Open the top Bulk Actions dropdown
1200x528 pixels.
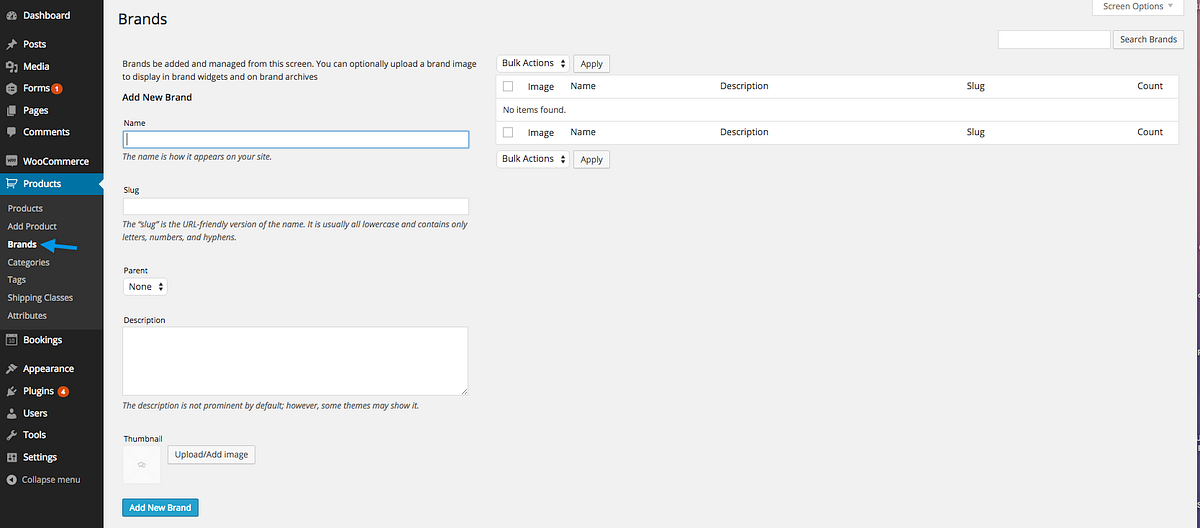pos(533,63)
